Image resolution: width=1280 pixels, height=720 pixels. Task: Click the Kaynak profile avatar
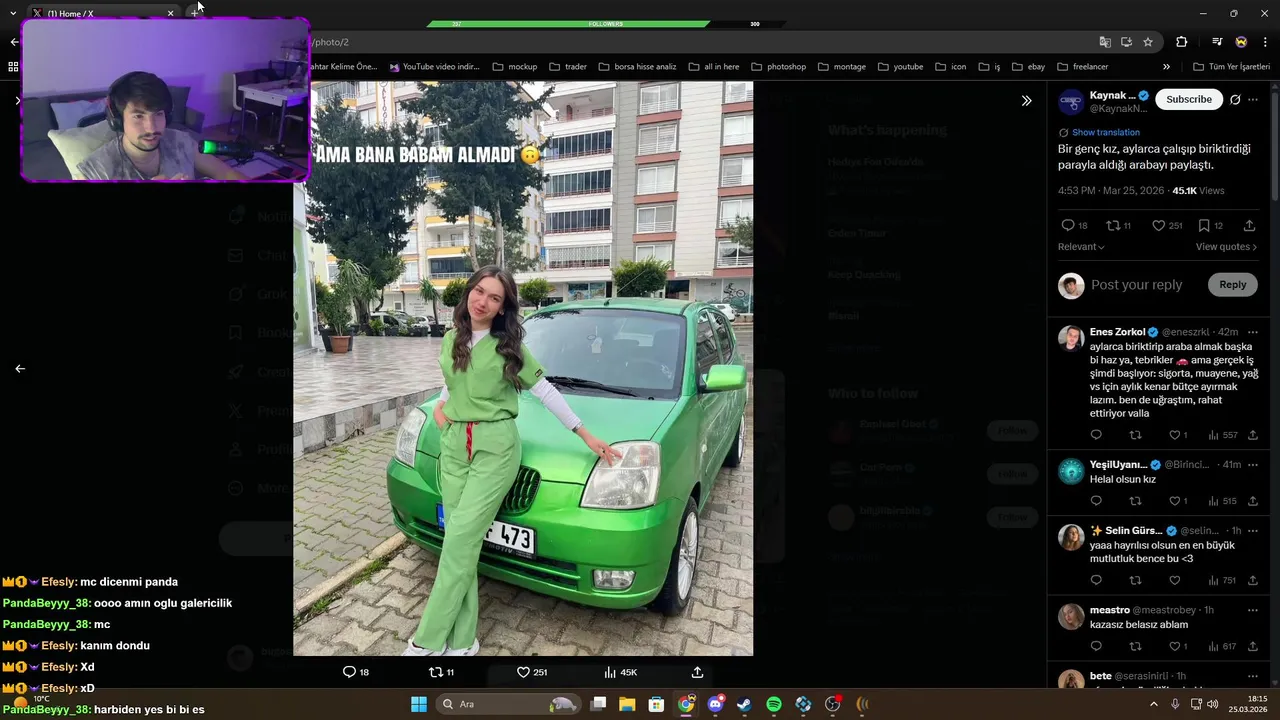pyautogui.click(x=1071, y=101)
